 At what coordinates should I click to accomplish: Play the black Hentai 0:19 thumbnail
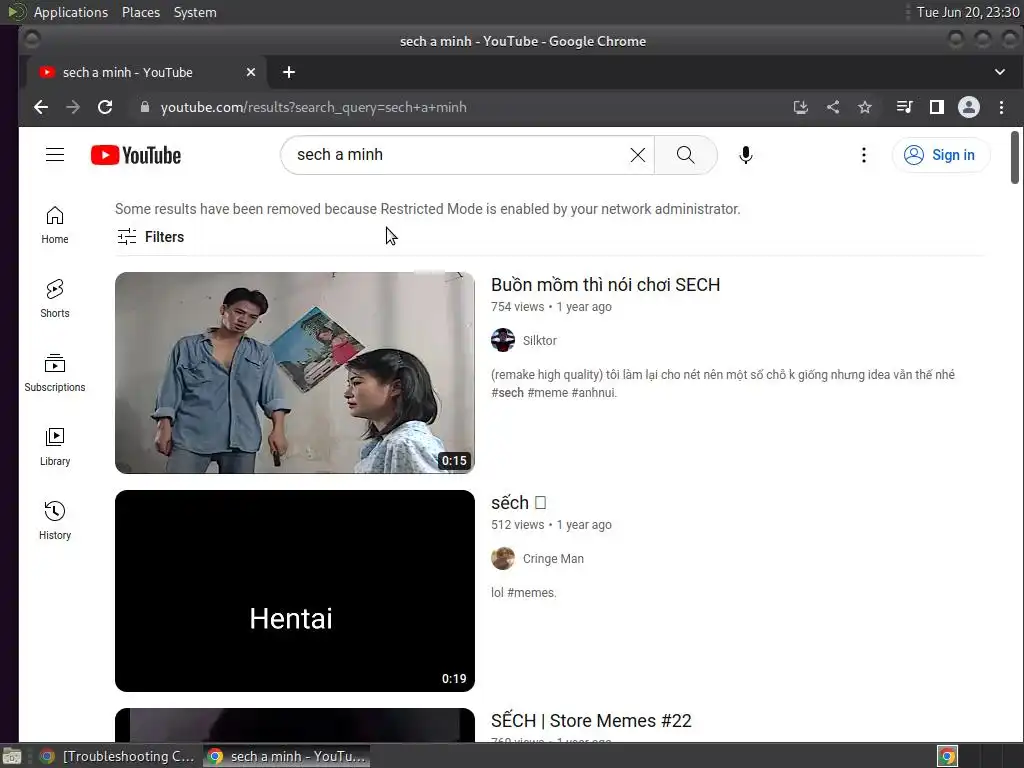[x=295, y=591]
